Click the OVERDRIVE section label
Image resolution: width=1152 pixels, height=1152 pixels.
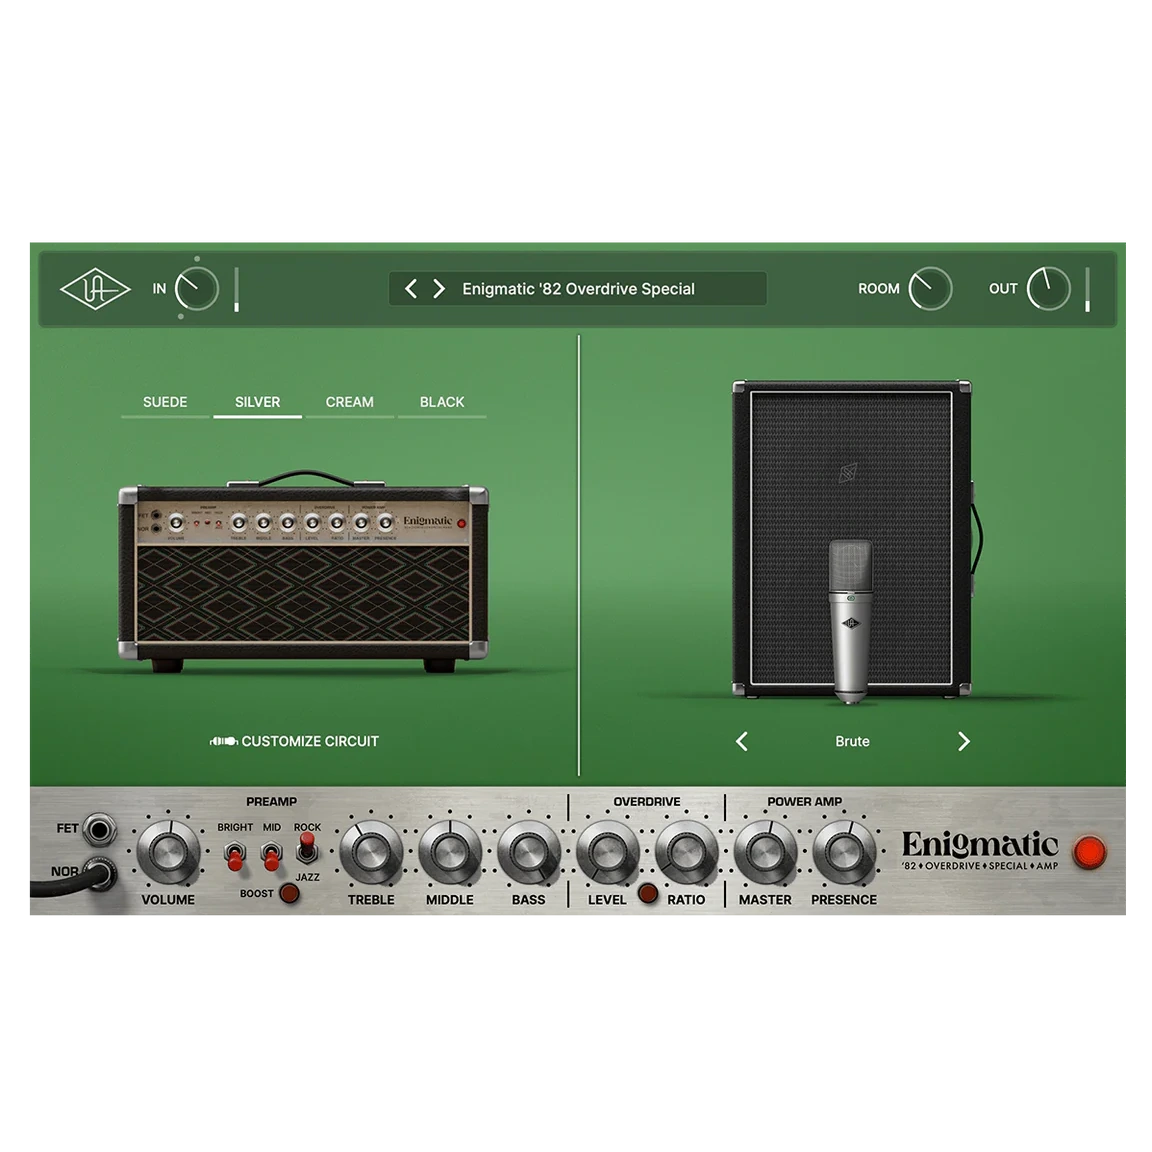tap(647, 802)
